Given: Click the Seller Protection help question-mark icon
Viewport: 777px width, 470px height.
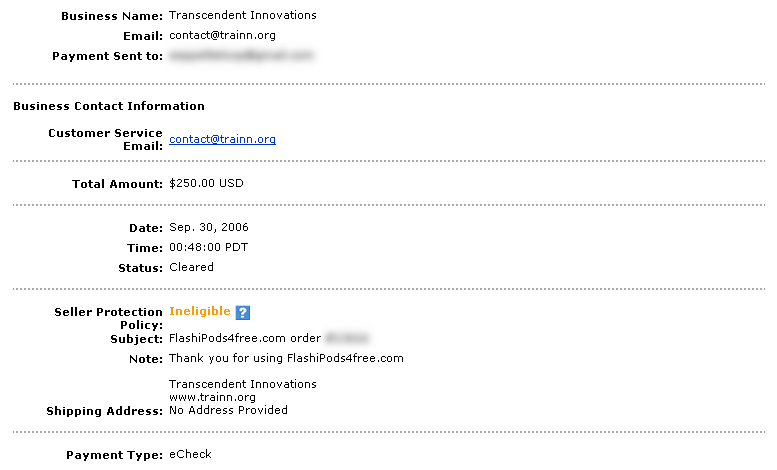Looking at the screenshot, I should pos(242,312).
